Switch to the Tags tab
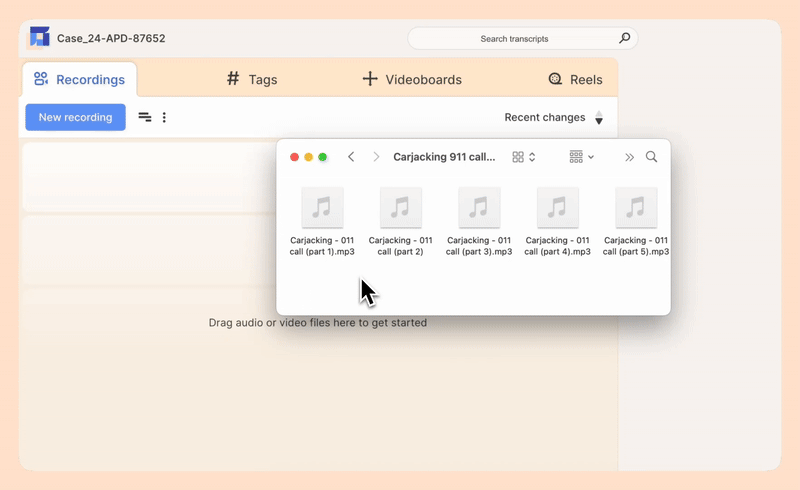This screenshot has width=800, height=490. click(x=252, y=79)
